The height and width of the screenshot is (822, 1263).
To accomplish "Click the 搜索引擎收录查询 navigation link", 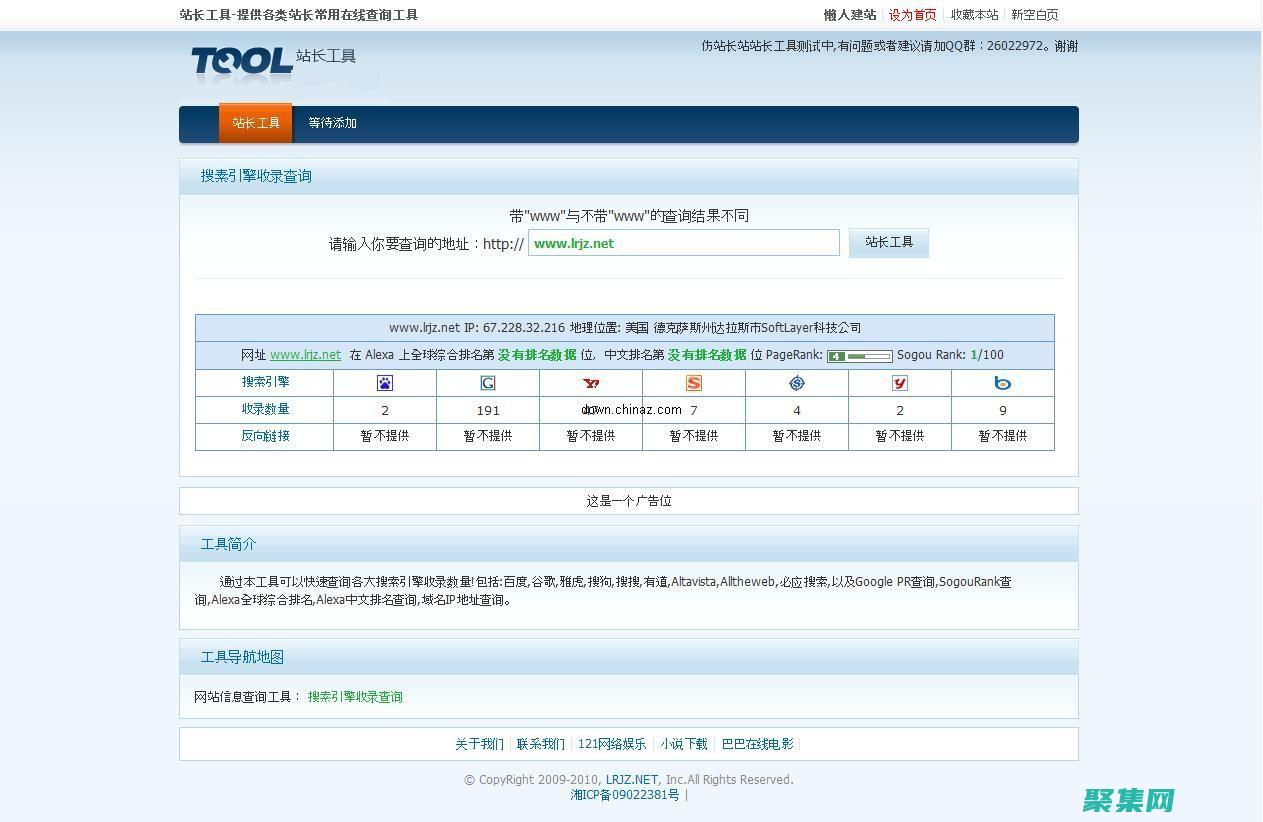I will [356, 696].
